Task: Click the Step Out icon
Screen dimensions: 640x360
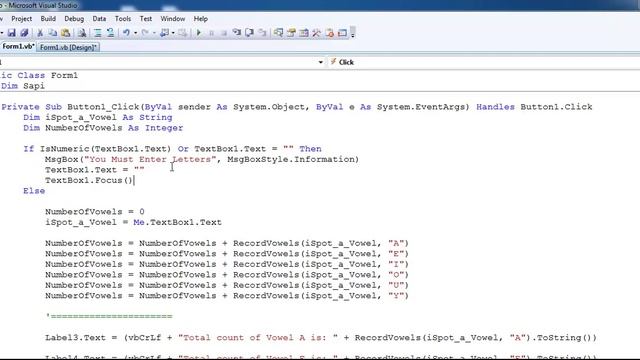Action: point(262,33)
